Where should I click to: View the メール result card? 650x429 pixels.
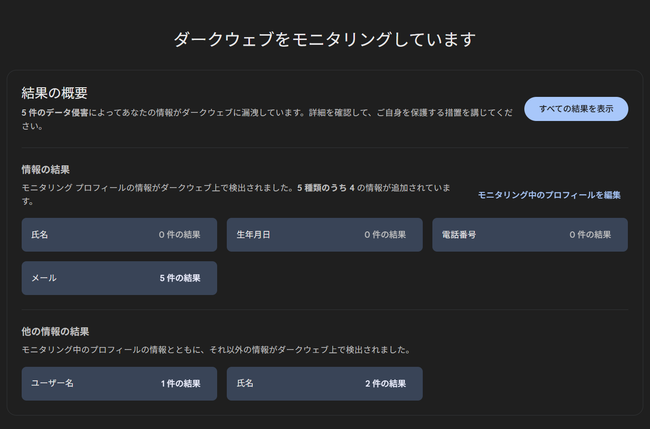click(119, 278)
